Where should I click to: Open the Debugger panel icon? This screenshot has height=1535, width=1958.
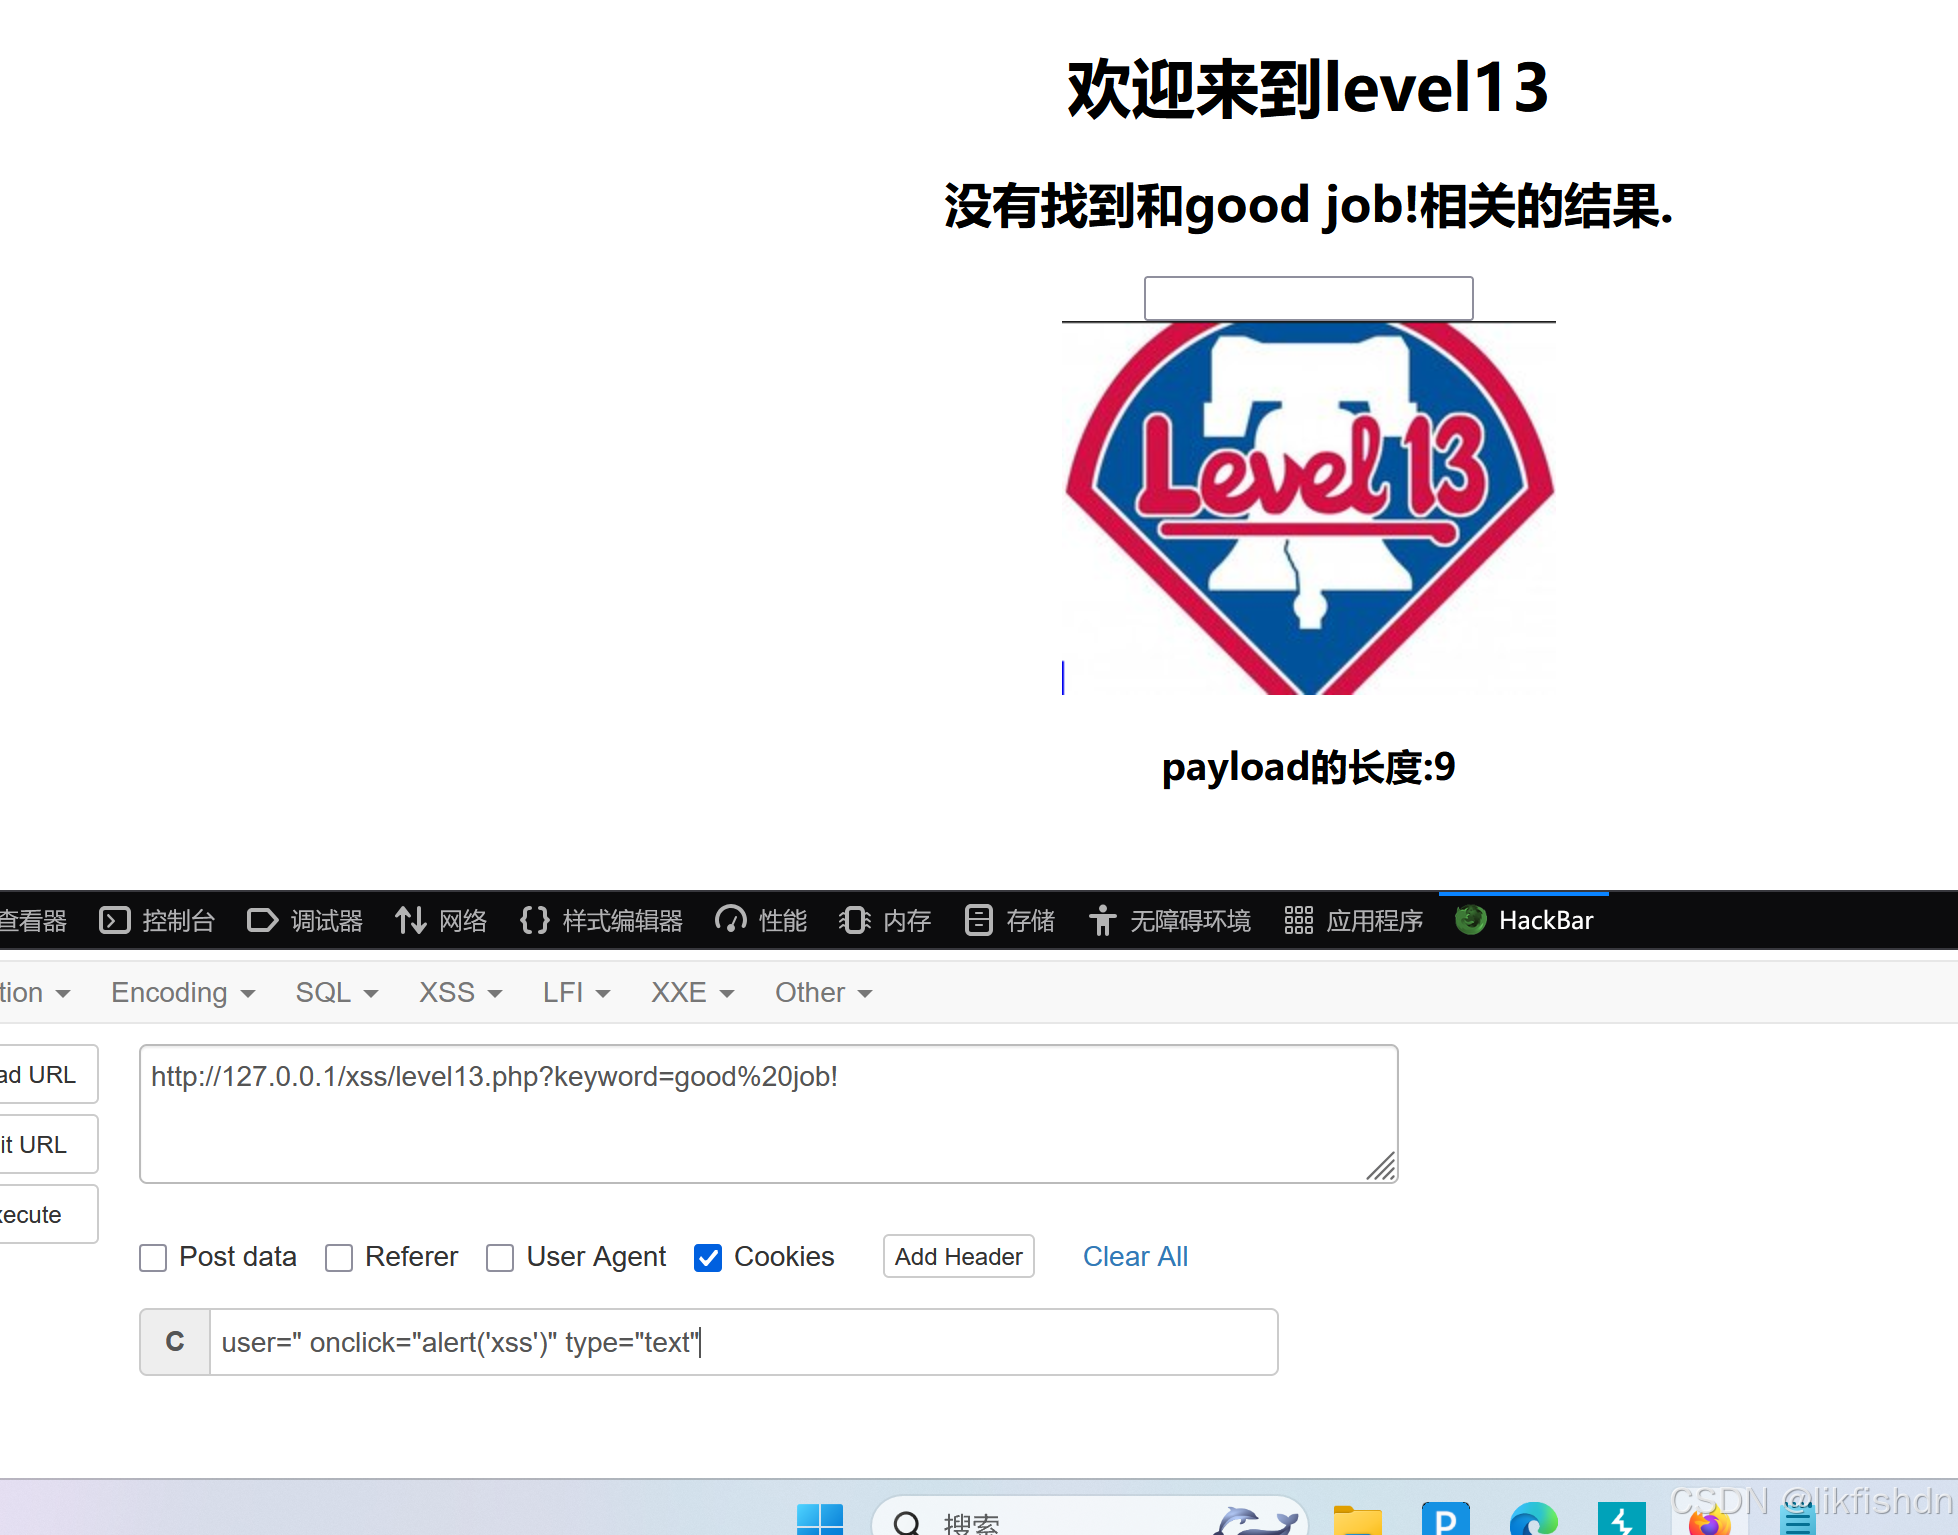tap(262, 920)
